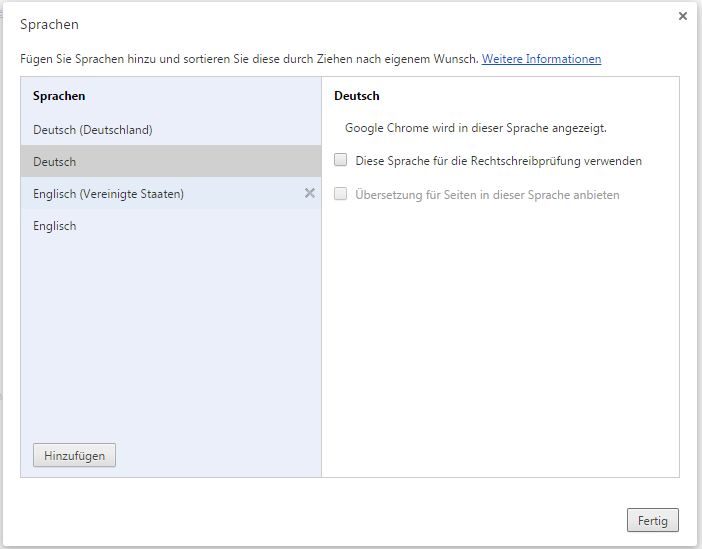This screenshot has height=549, width=702.
Task: Click the 'Google Chrome wird in dieser Sprache angezeigt' text
Action: pyautogui.click(x=475, y=128)
